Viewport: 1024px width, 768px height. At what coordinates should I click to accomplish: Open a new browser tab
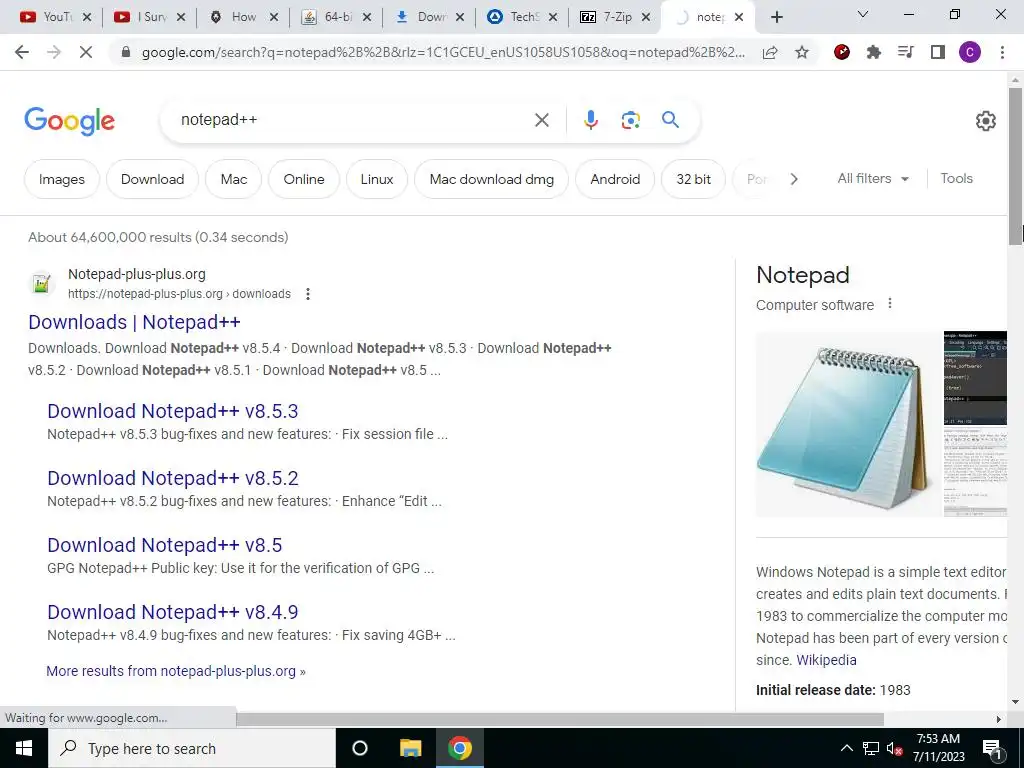[x=776, y=17]
